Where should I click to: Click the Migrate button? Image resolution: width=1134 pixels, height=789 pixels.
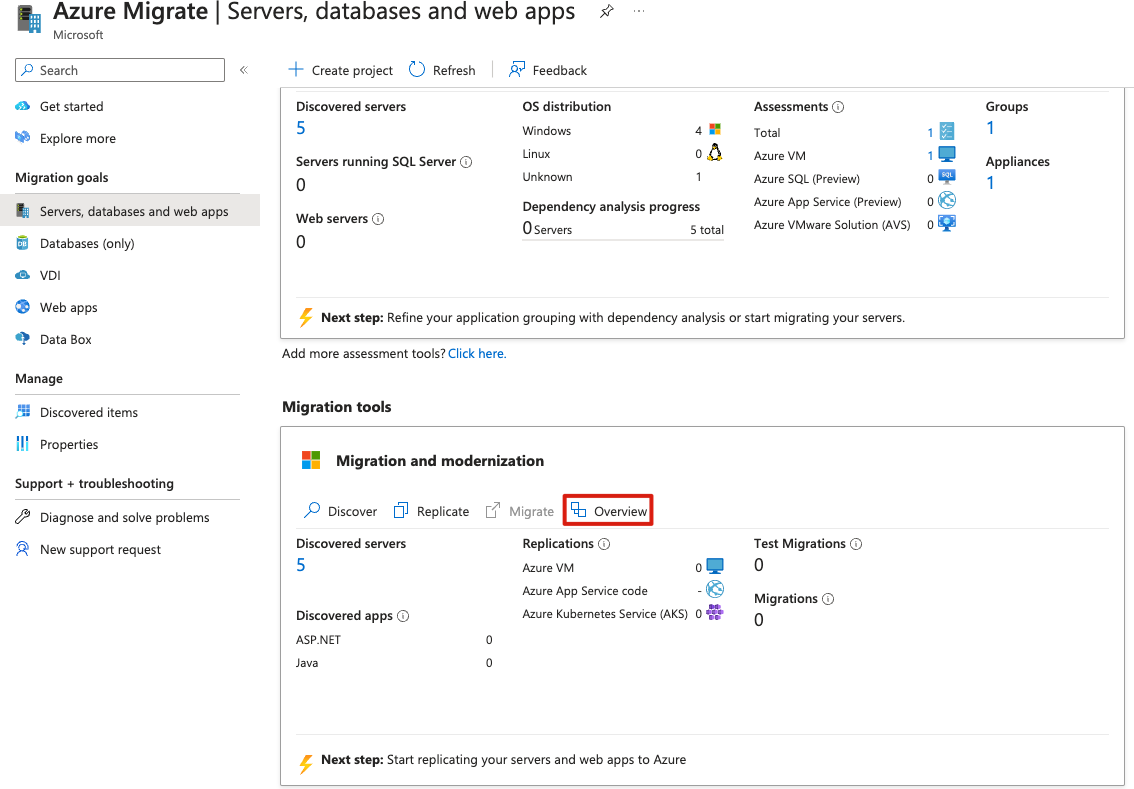tap(519, 511)
